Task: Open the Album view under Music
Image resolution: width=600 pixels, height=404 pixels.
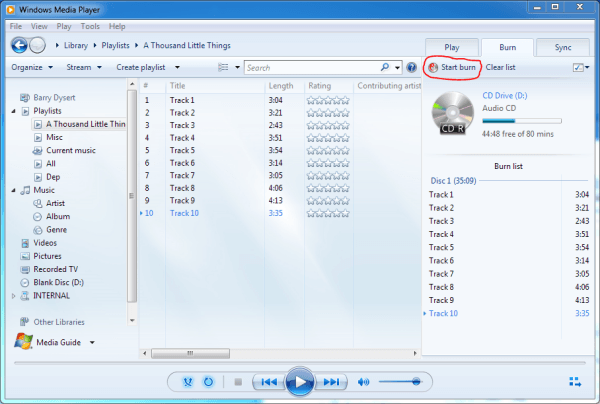Action: click(x=58, y=217)
